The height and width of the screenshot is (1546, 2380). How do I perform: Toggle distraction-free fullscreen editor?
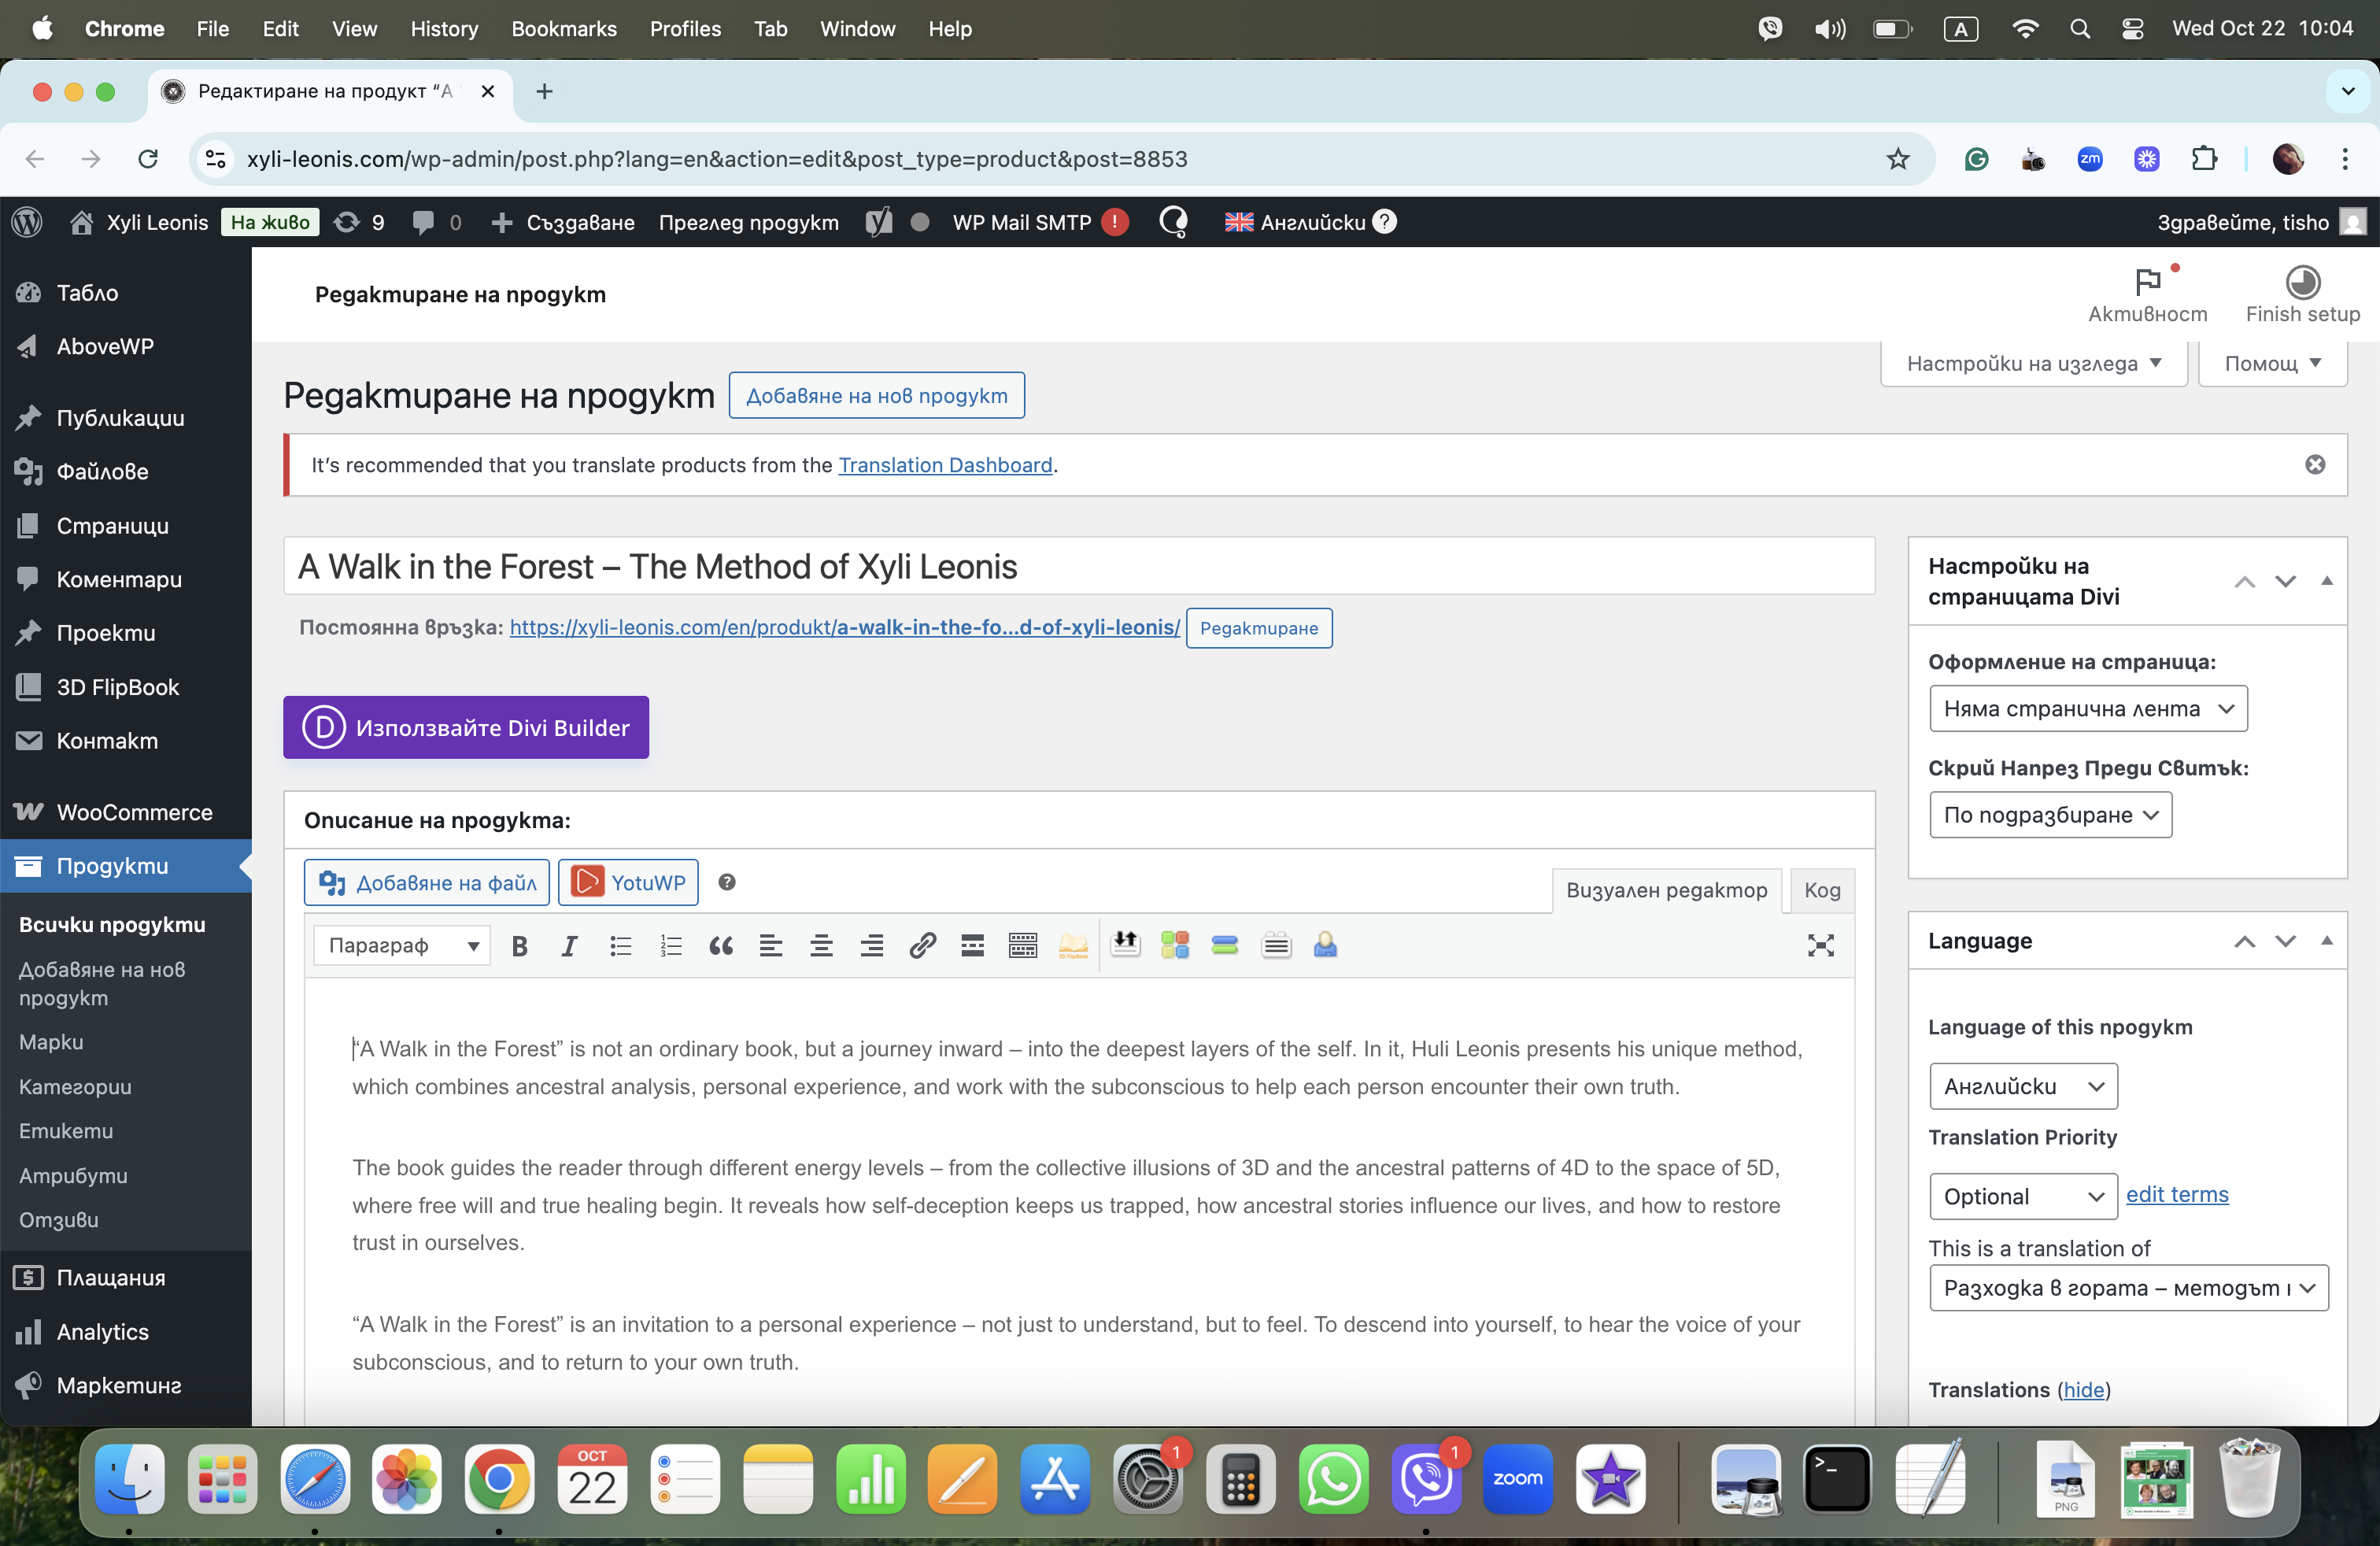1820,946
